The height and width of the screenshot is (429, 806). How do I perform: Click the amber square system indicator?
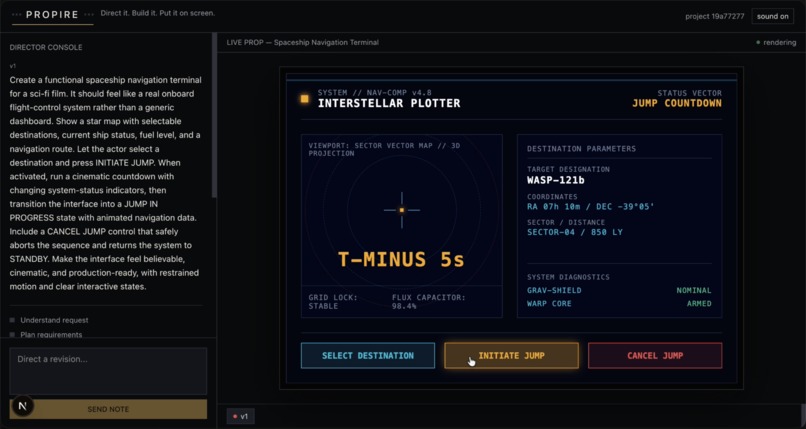coord(305,99)
